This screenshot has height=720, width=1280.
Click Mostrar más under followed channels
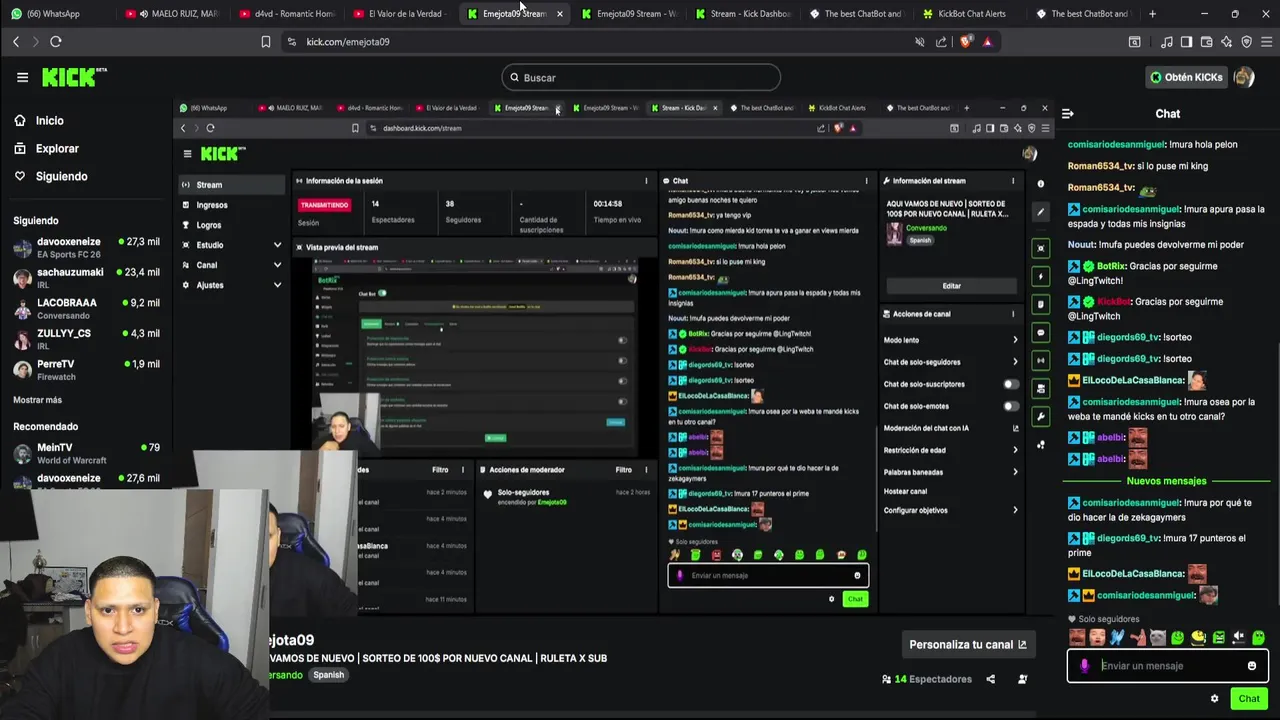click(37, 400)
